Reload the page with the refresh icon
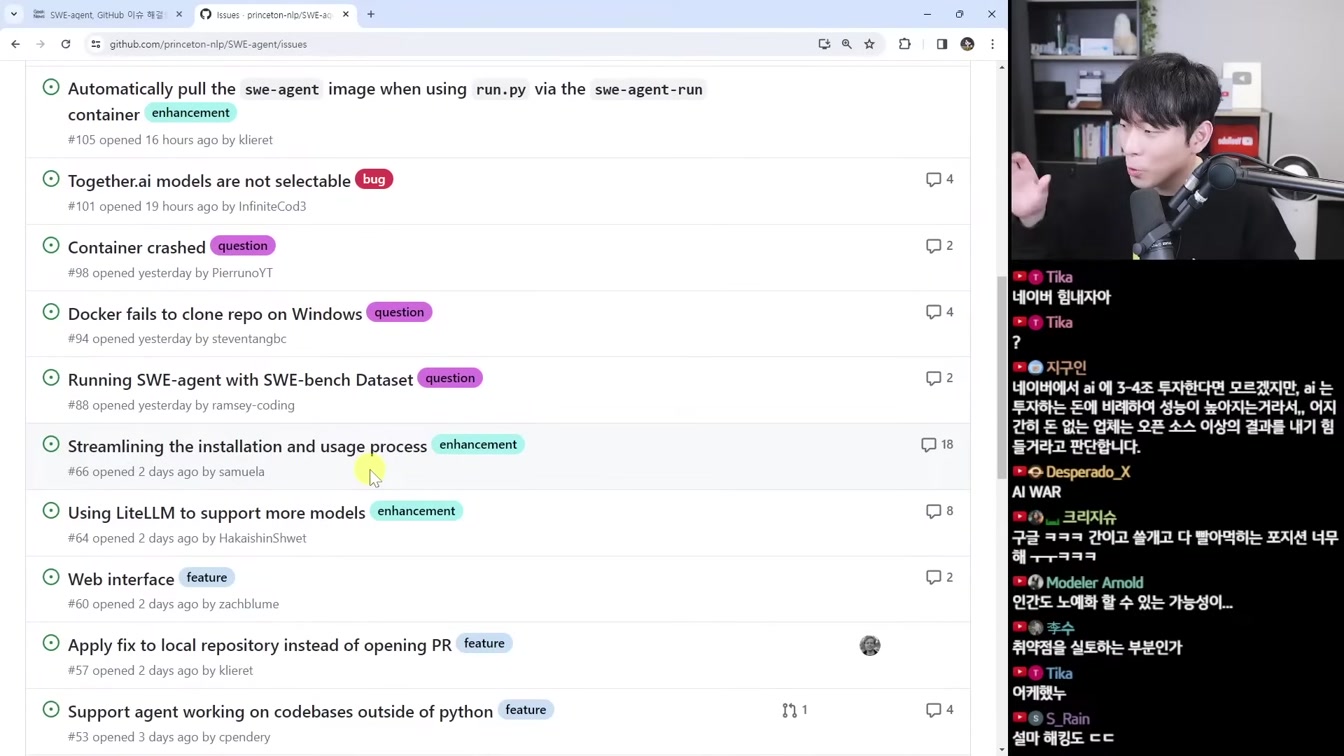This screenshot has width=1344, height=756. point(66,44)
